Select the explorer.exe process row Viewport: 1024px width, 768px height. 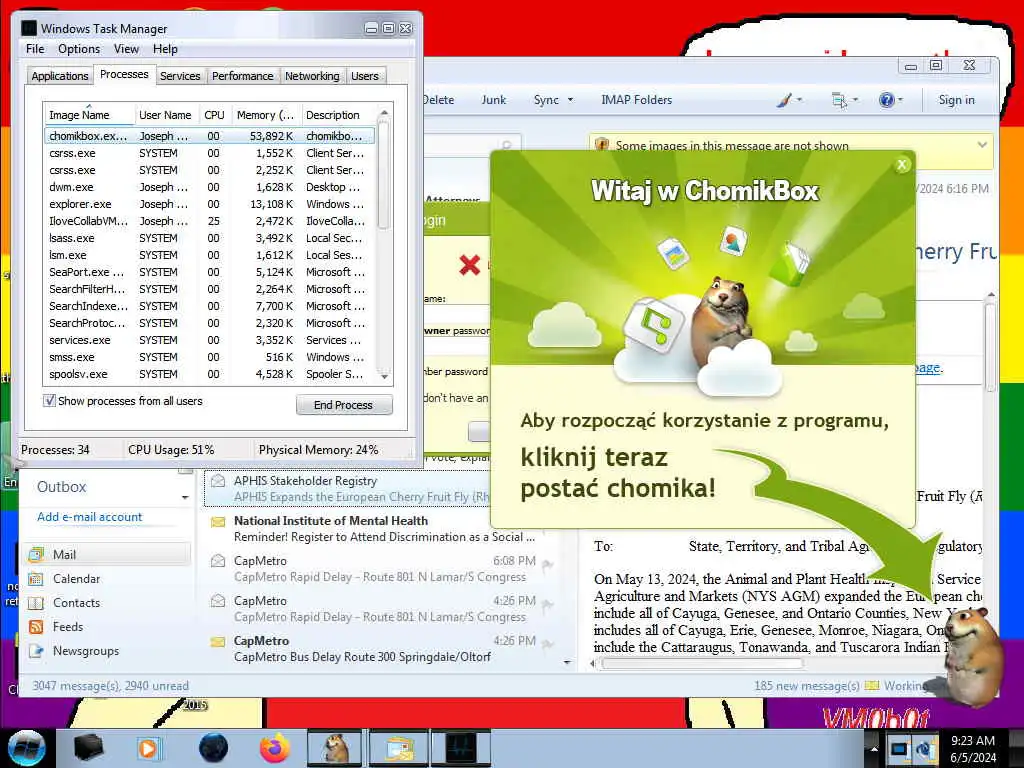209,204
